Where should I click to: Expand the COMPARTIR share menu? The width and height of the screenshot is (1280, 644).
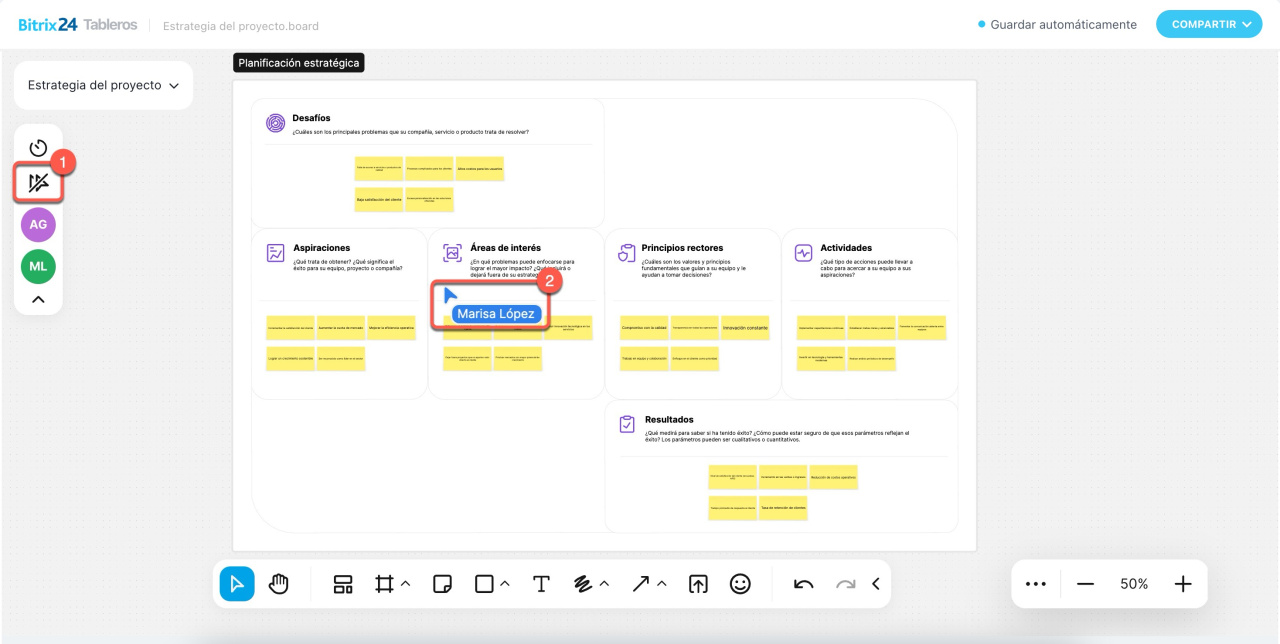click(x=1208, y=24)
